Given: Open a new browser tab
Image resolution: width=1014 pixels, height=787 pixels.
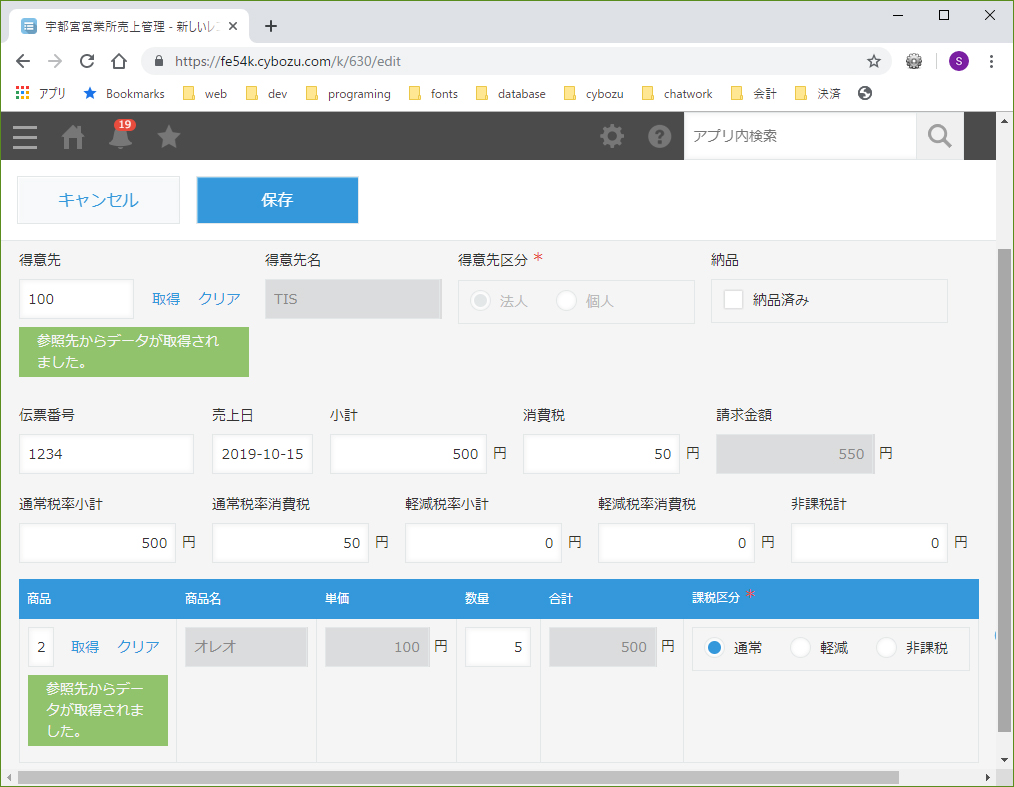Looking at the screenshot, I should 270,26.
